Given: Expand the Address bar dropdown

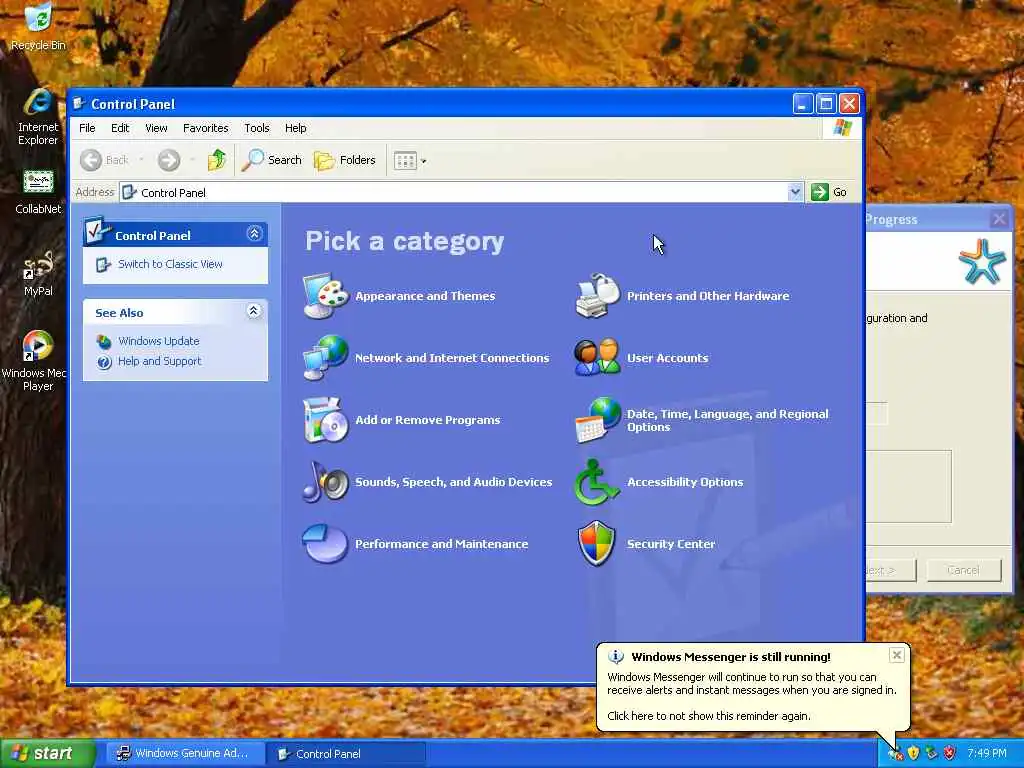Looking at the screenshot, I should [795, 192].
